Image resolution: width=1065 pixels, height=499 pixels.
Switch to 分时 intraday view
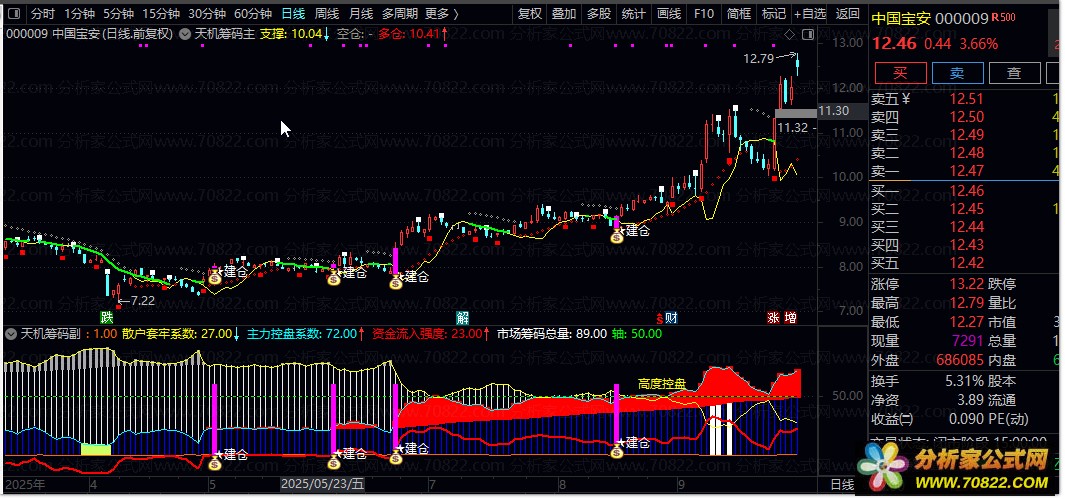(x=42, y=13)
